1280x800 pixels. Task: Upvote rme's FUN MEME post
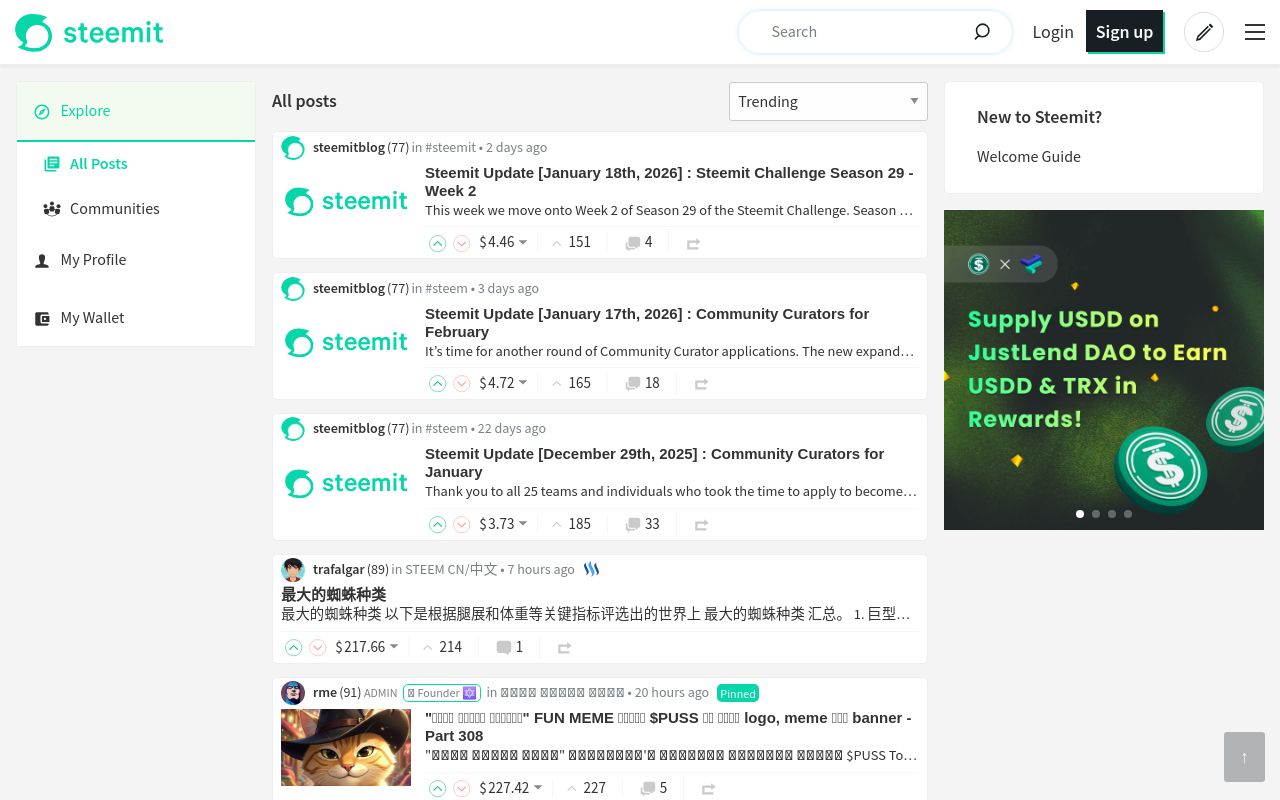pyautogui.click(x=437, y=789)
